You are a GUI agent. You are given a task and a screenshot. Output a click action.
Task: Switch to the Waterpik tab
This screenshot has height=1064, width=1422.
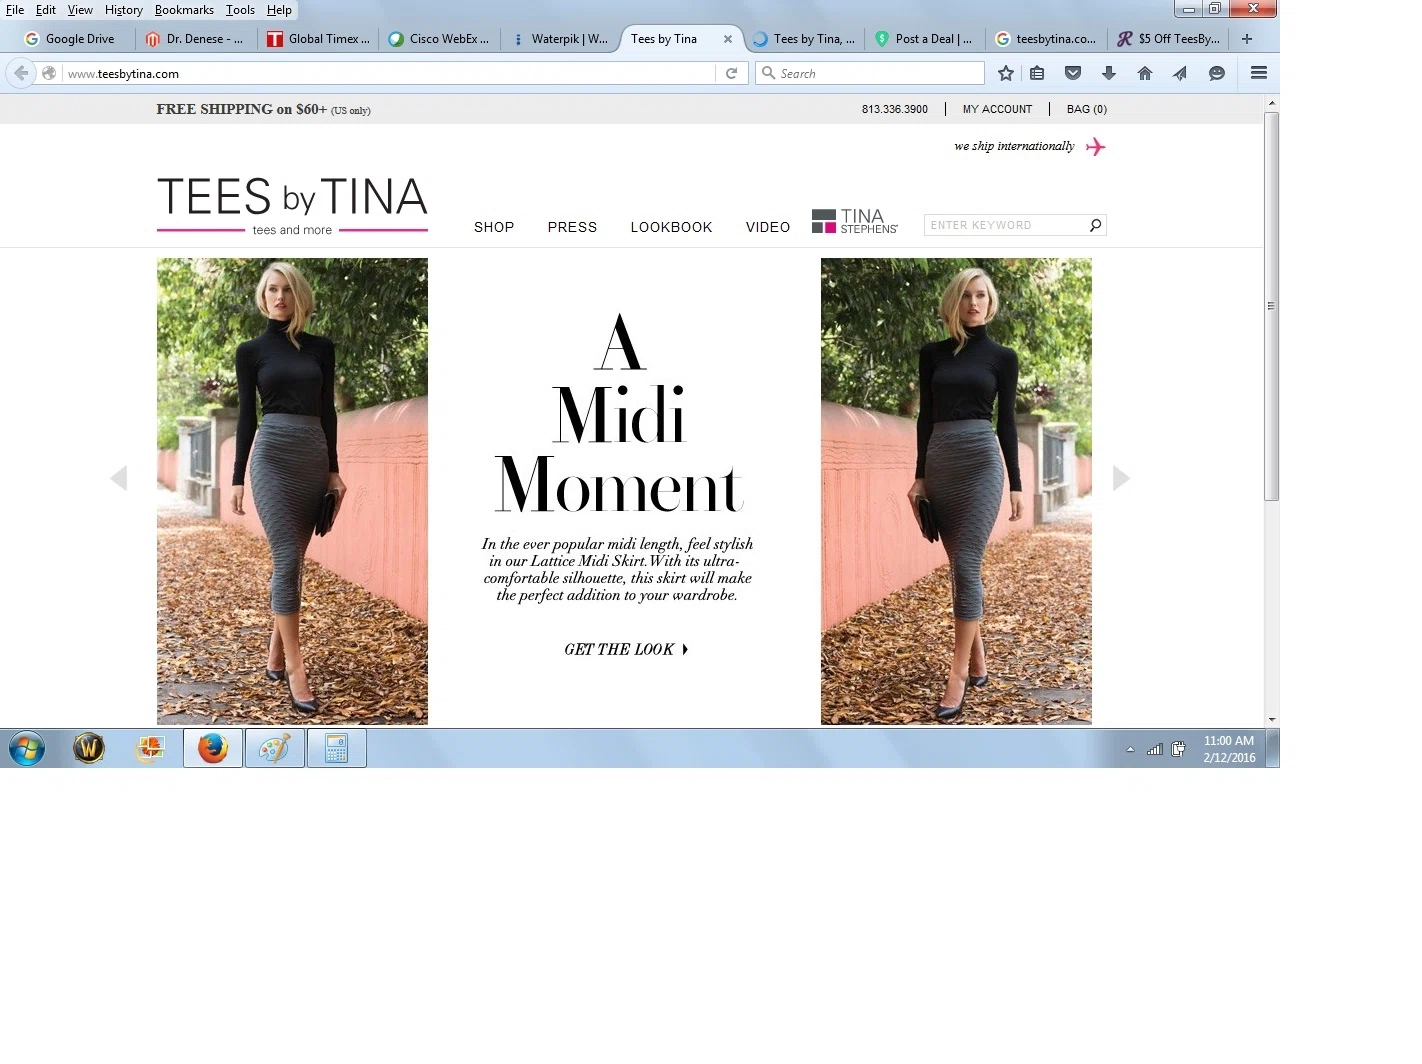[560, 39]
